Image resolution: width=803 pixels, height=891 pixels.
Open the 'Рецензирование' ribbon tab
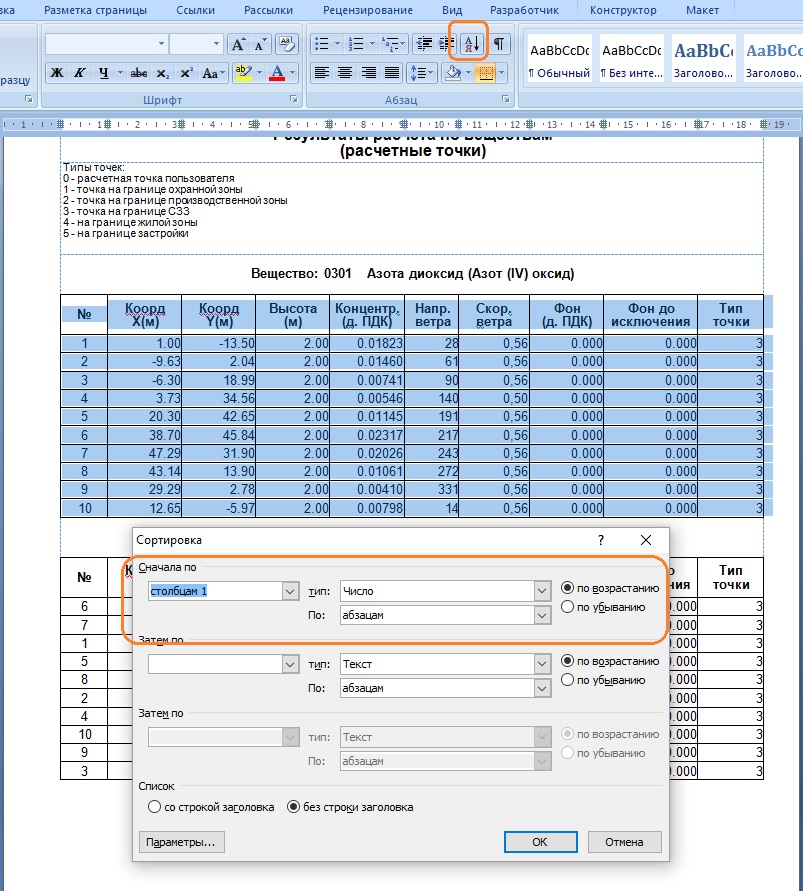click(x=370, y=10)
